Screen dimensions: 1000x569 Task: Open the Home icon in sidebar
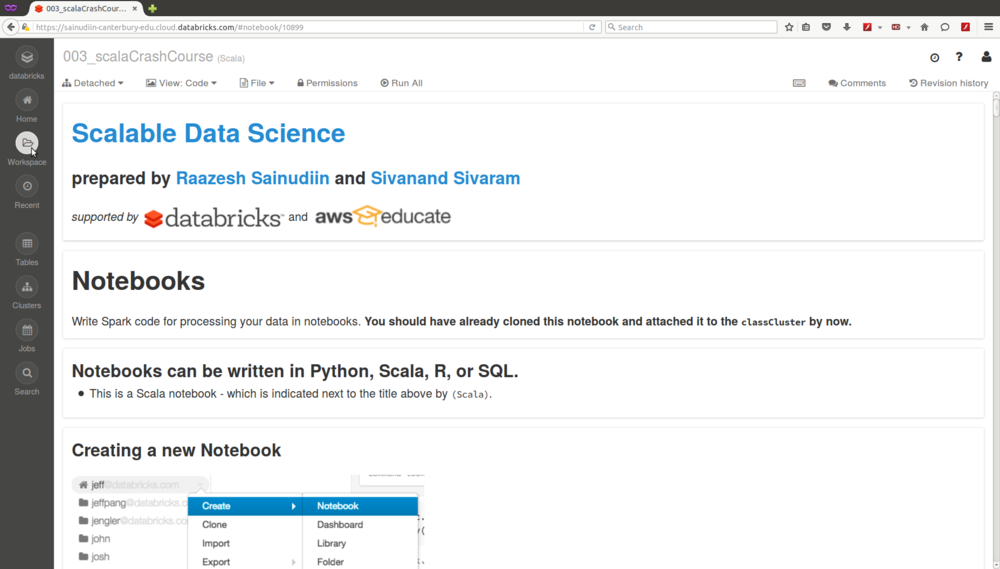pos(27,100)
